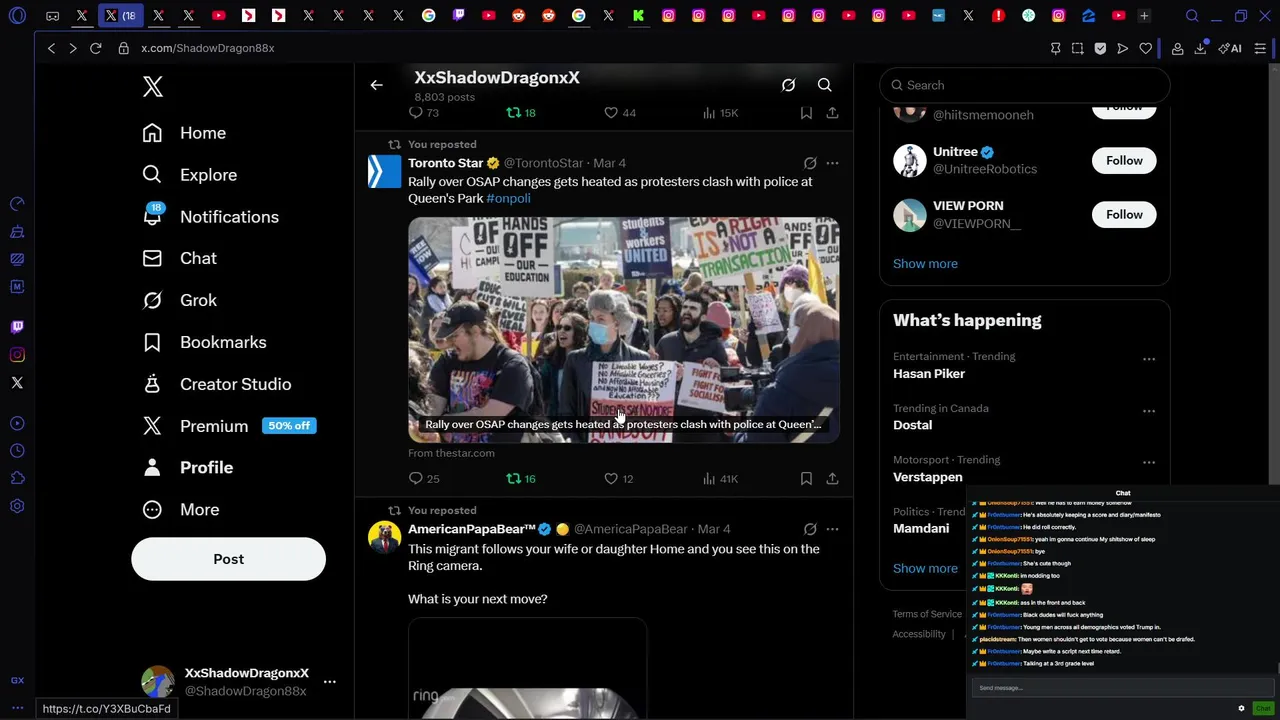The image size is (1280, 720).
Task: Click search icon in profile header
Action: (x=824, y=86)
